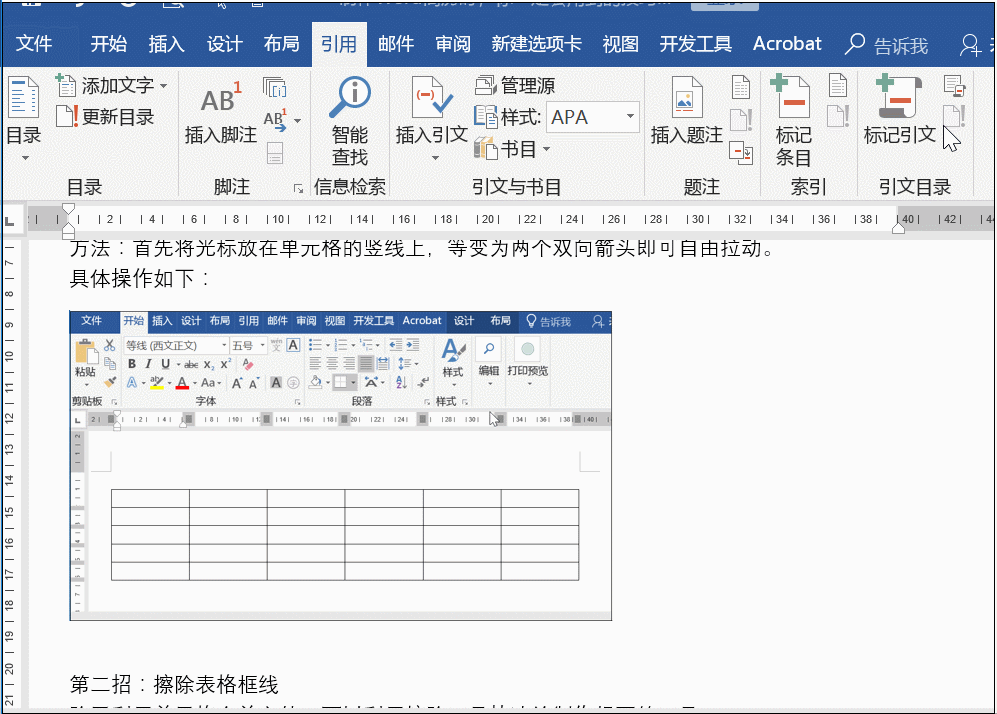The height and width of the screenshot is (714, 997).
Task: Click the cross-reference icon in the 题注 group
Action: (x=741, y=151)
